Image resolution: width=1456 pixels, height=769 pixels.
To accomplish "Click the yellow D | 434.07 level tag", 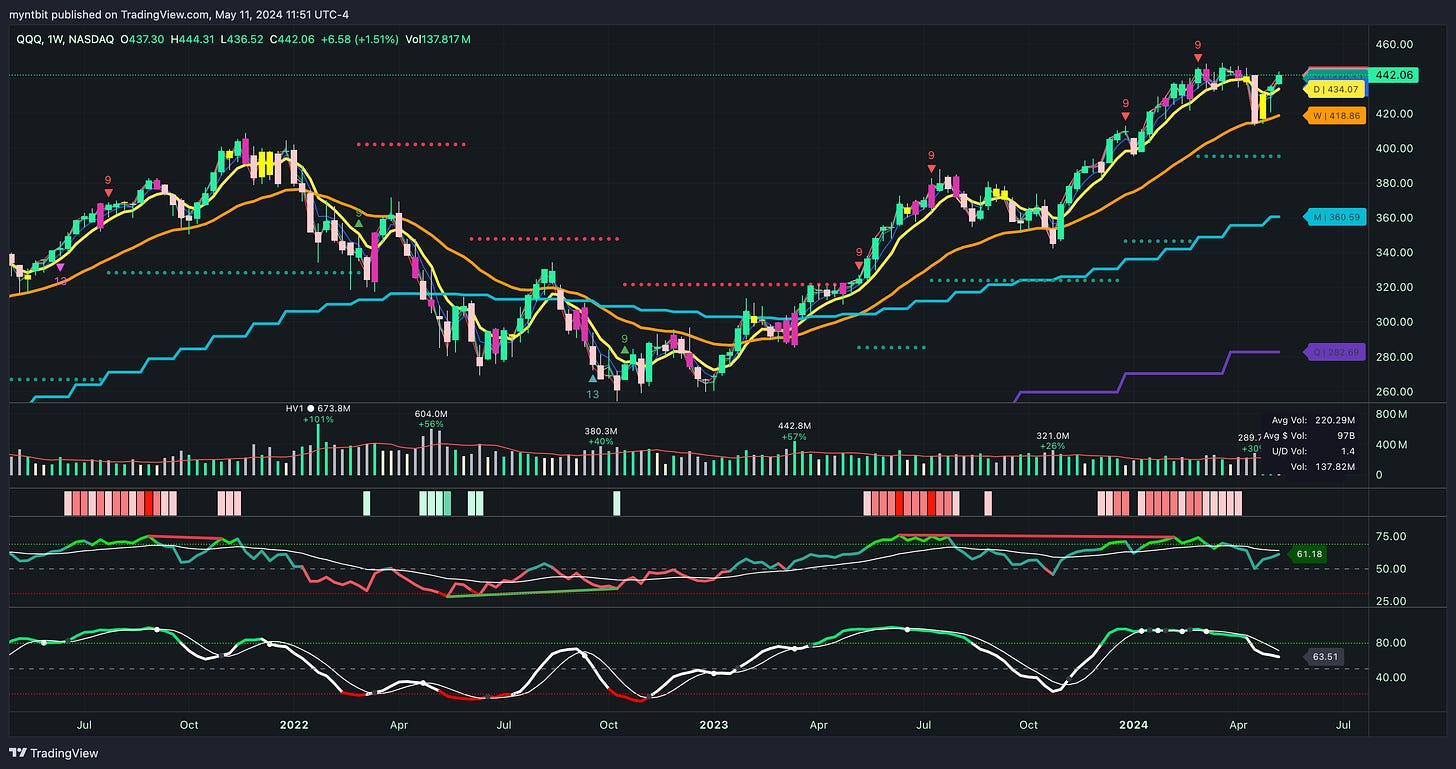I will 1334,90.
